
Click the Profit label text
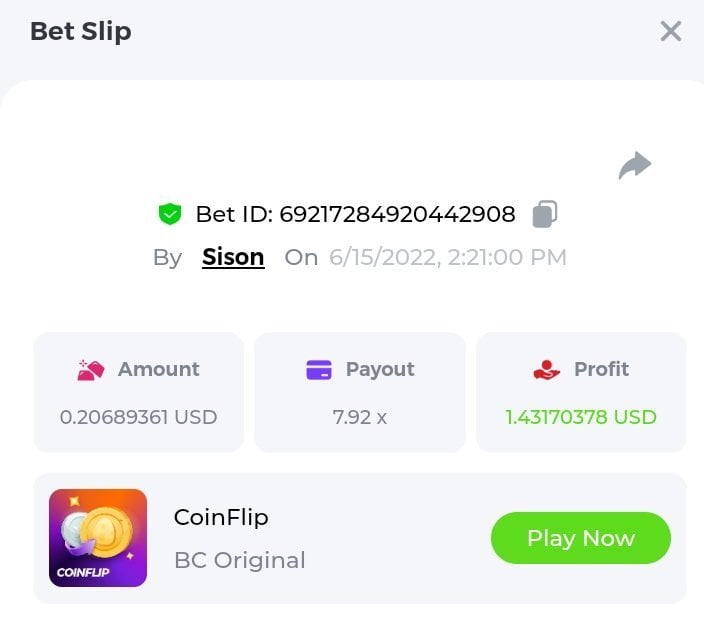click(x=601, y=369)
